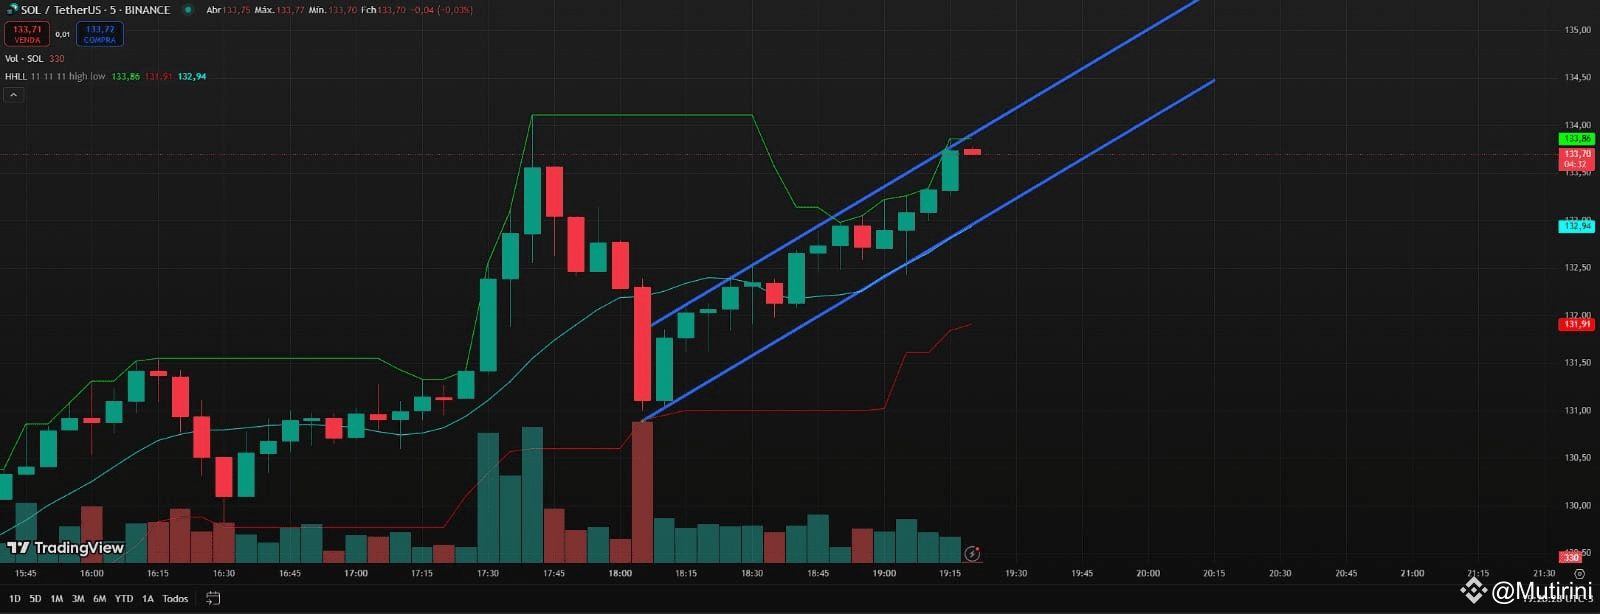This screenshot has height=614, width=1600.
Task: Select the 6M time range
Action: pyautogui.click(x=99, y=598)
